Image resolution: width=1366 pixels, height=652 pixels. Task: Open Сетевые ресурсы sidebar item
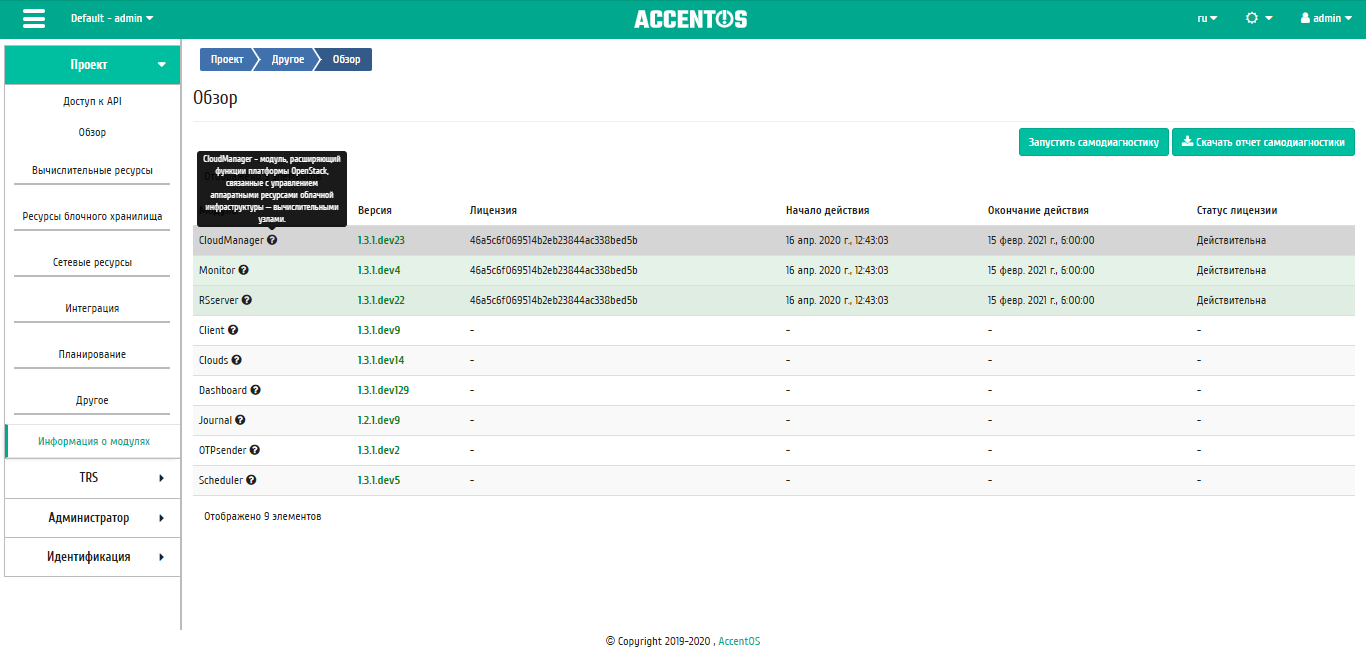(x=92, y=262)
